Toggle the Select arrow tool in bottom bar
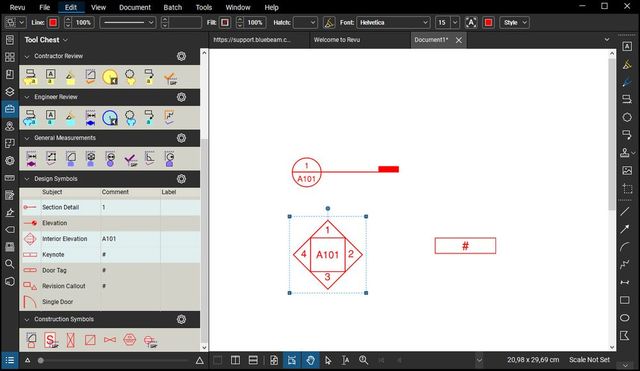 (x=328, y=360)
